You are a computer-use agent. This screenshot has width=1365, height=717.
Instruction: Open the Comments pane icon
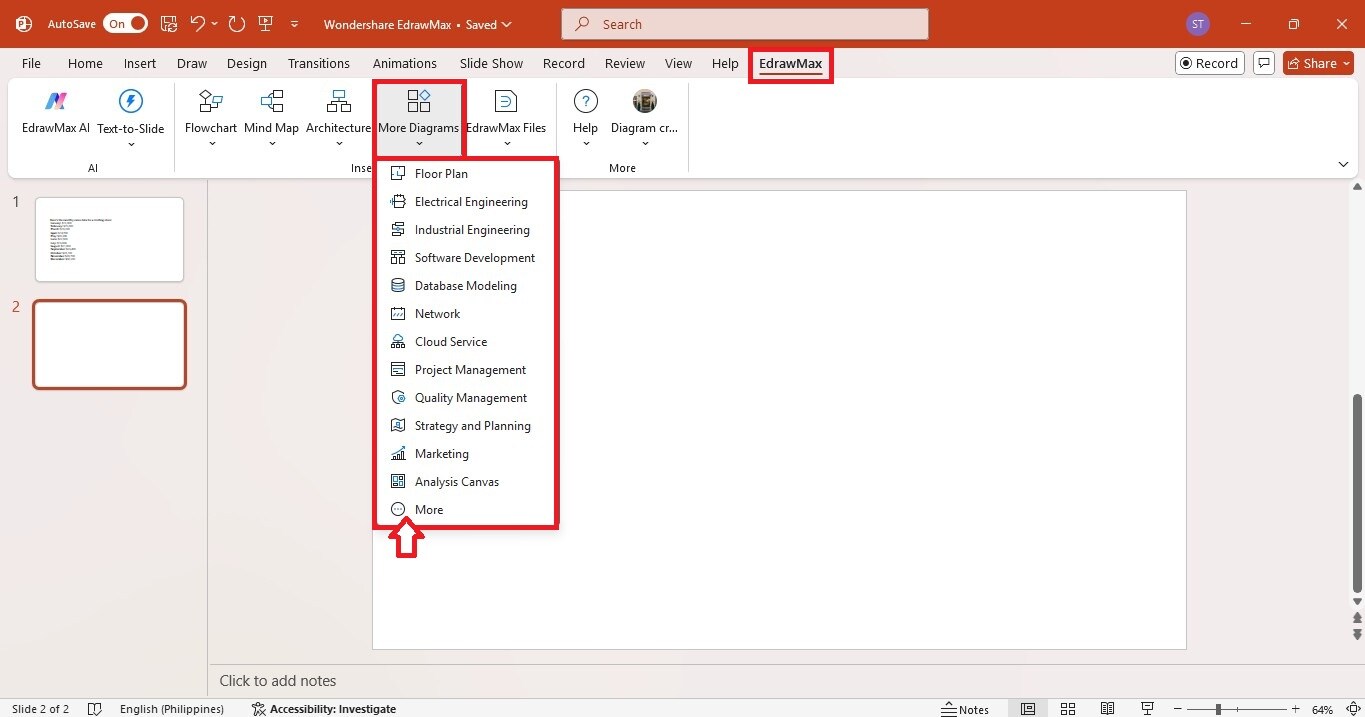click(1264, 63)
